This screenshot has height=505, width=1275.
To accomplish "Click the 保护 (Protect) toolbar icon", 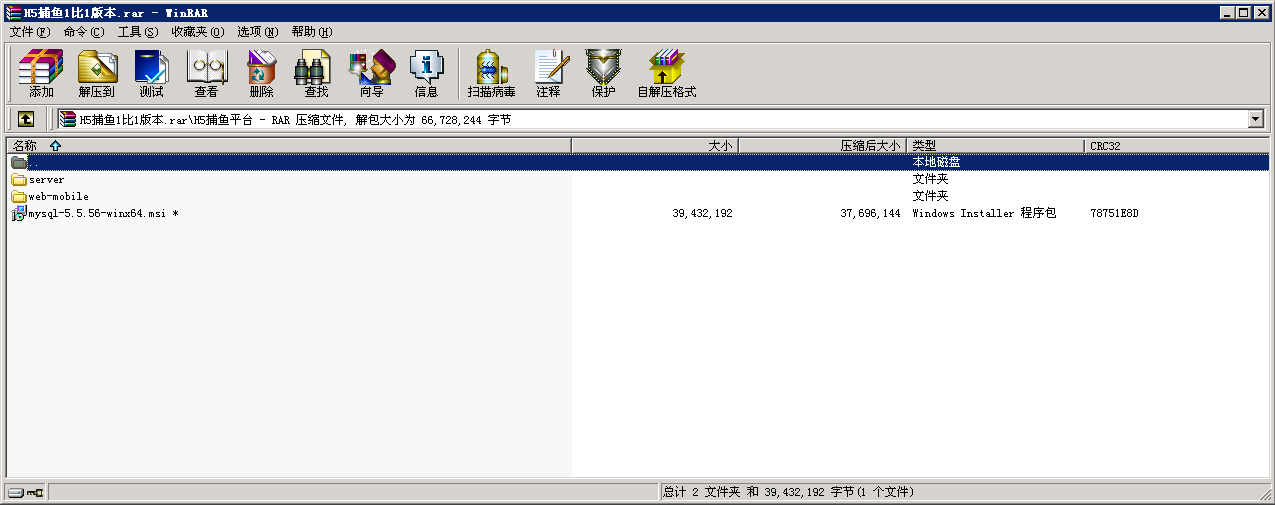I will pos(603,74).
